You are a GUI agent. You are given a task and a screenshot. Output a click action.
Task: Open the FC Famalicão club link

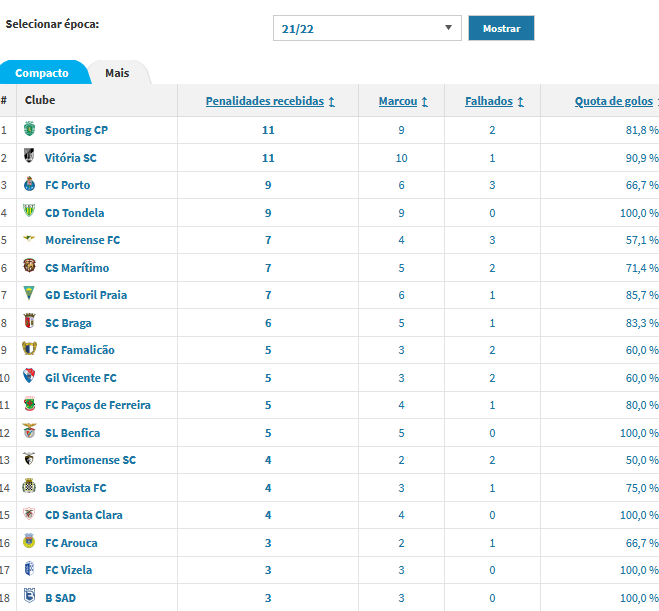[80, 350]
